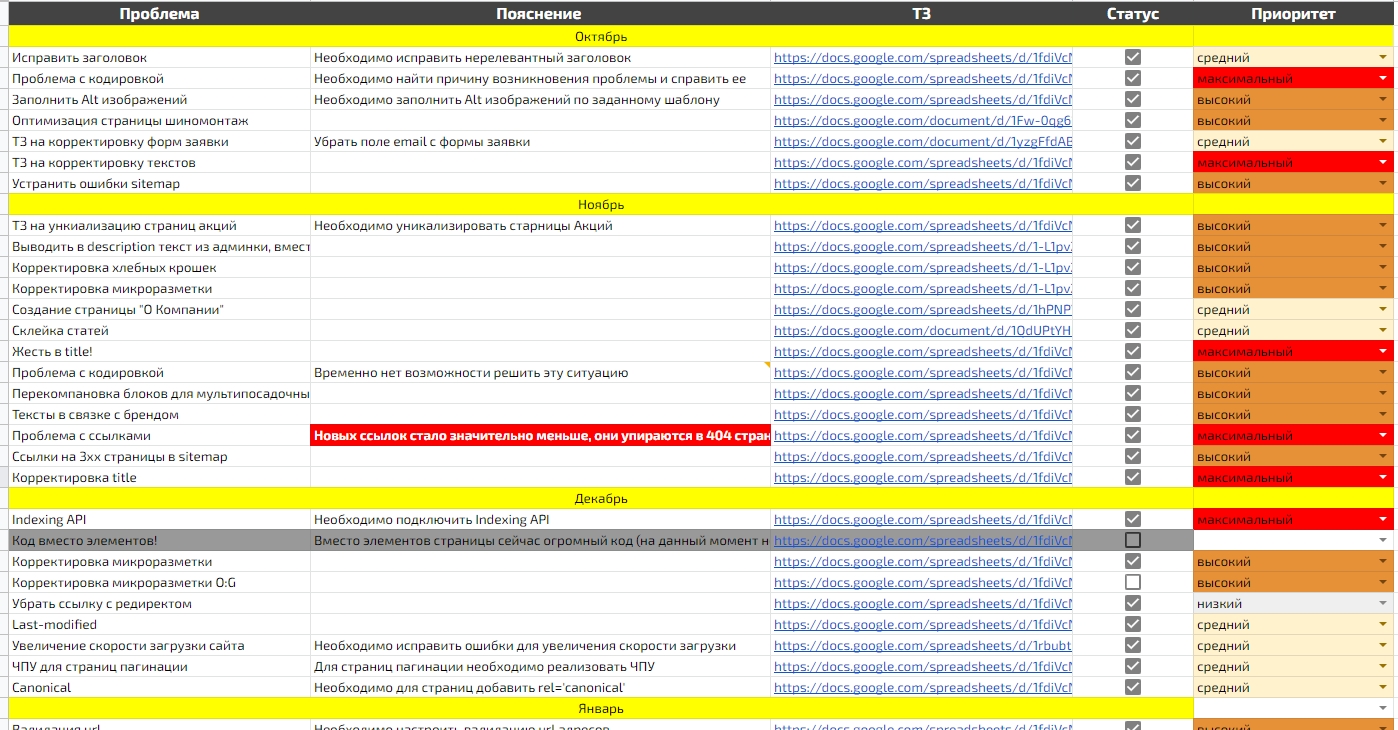Select cell Убрать поле email с формы заявки
The image size is (1398, 730).
[540, 142]
